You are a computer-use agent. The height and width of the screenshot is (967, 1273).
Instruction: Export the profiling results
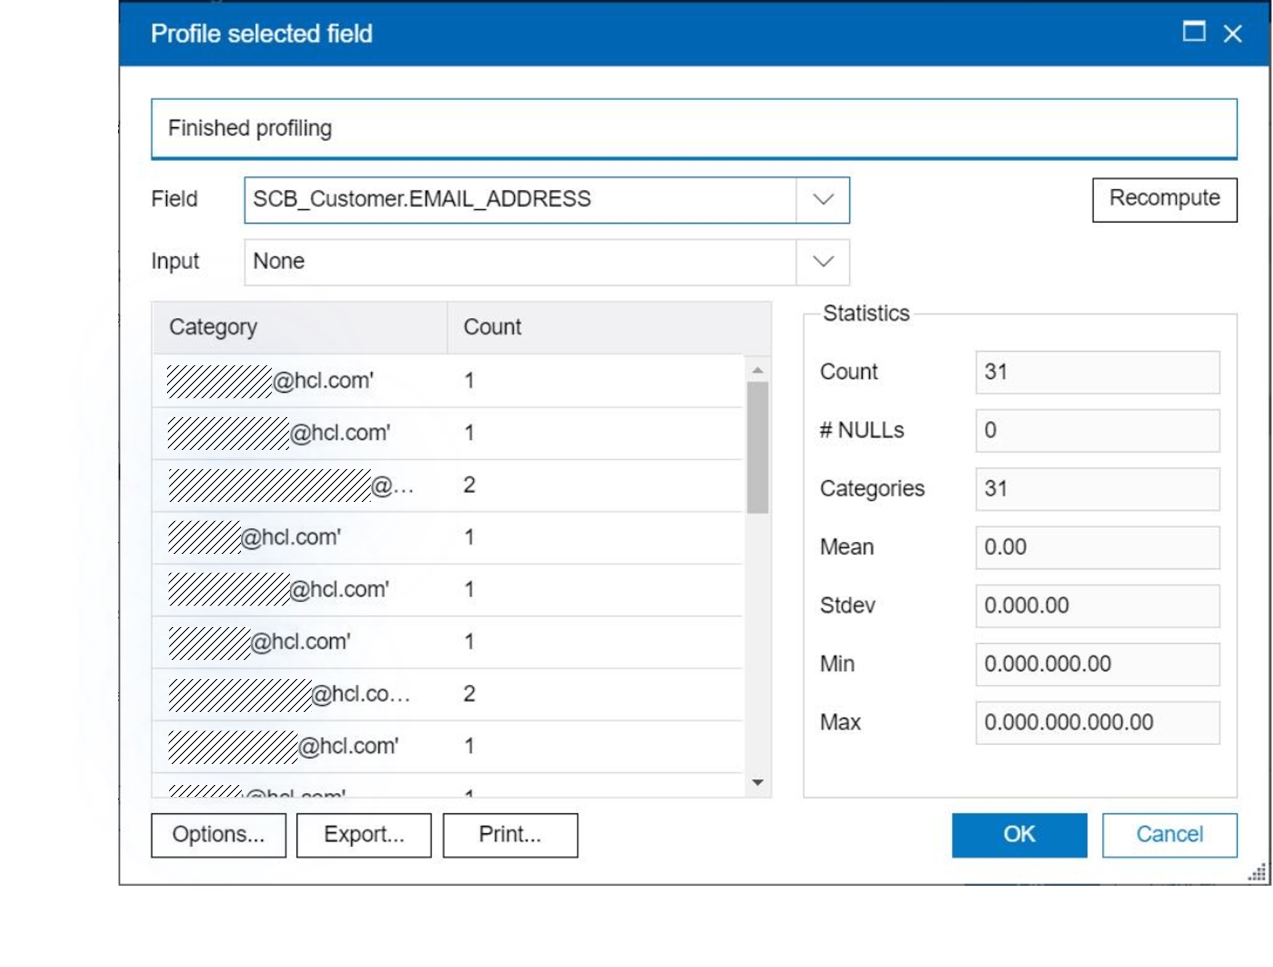364,835
